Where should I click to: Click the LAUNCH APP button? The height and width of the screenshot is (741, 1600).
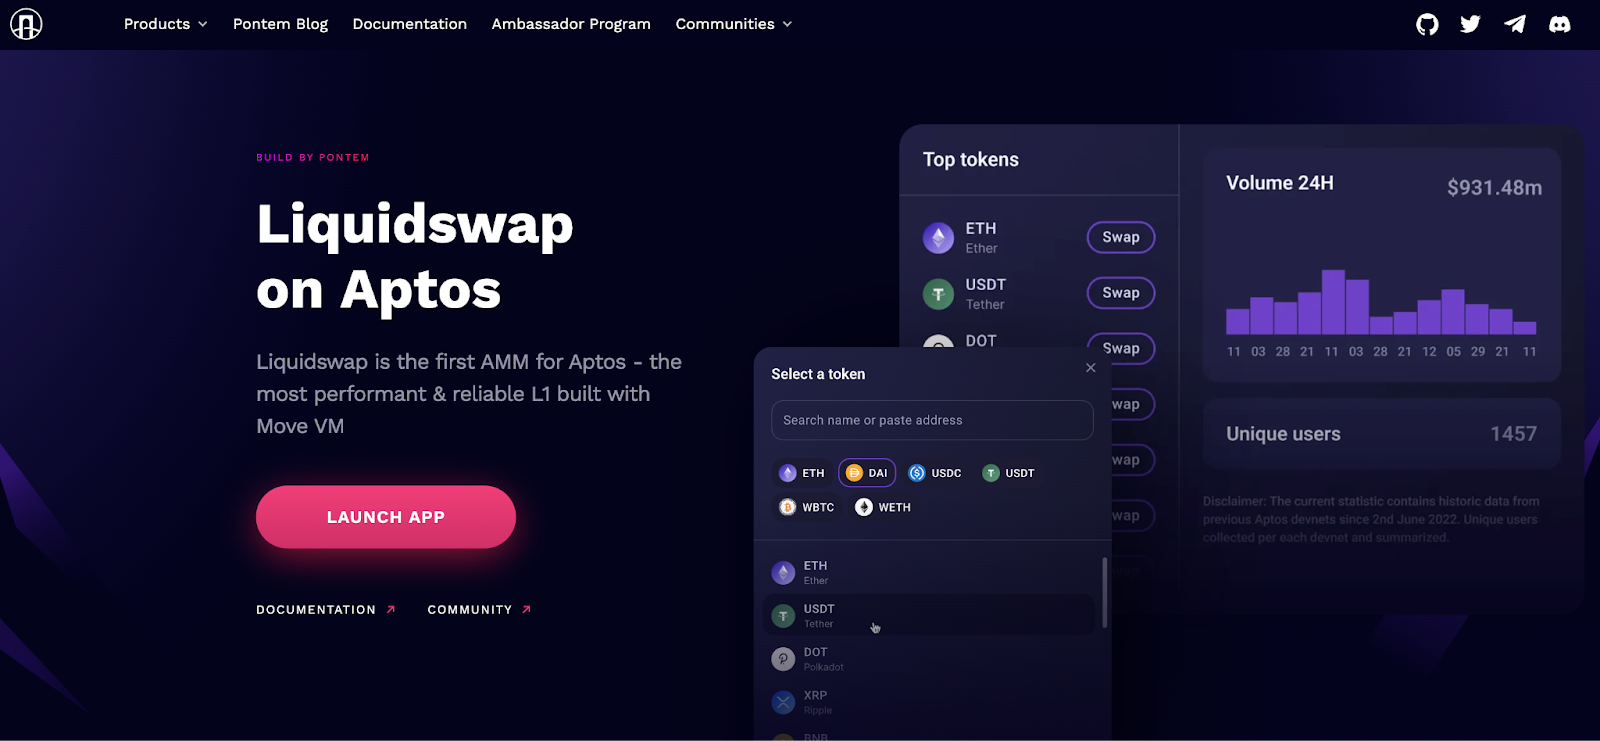tap(386, 517)
